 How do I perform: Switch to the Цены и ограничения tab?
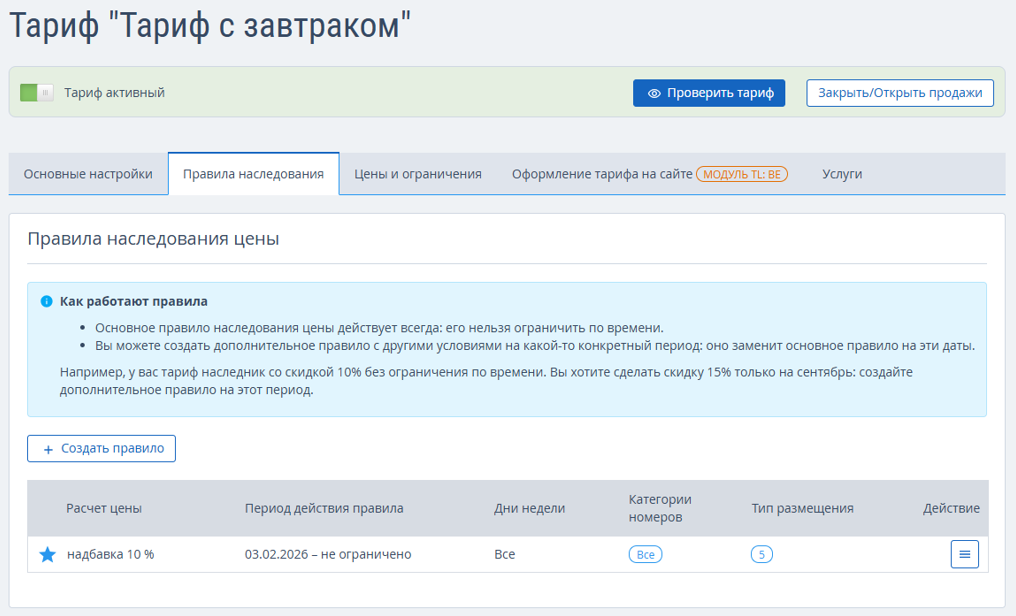pyautogui.click(x=418, y=174)
